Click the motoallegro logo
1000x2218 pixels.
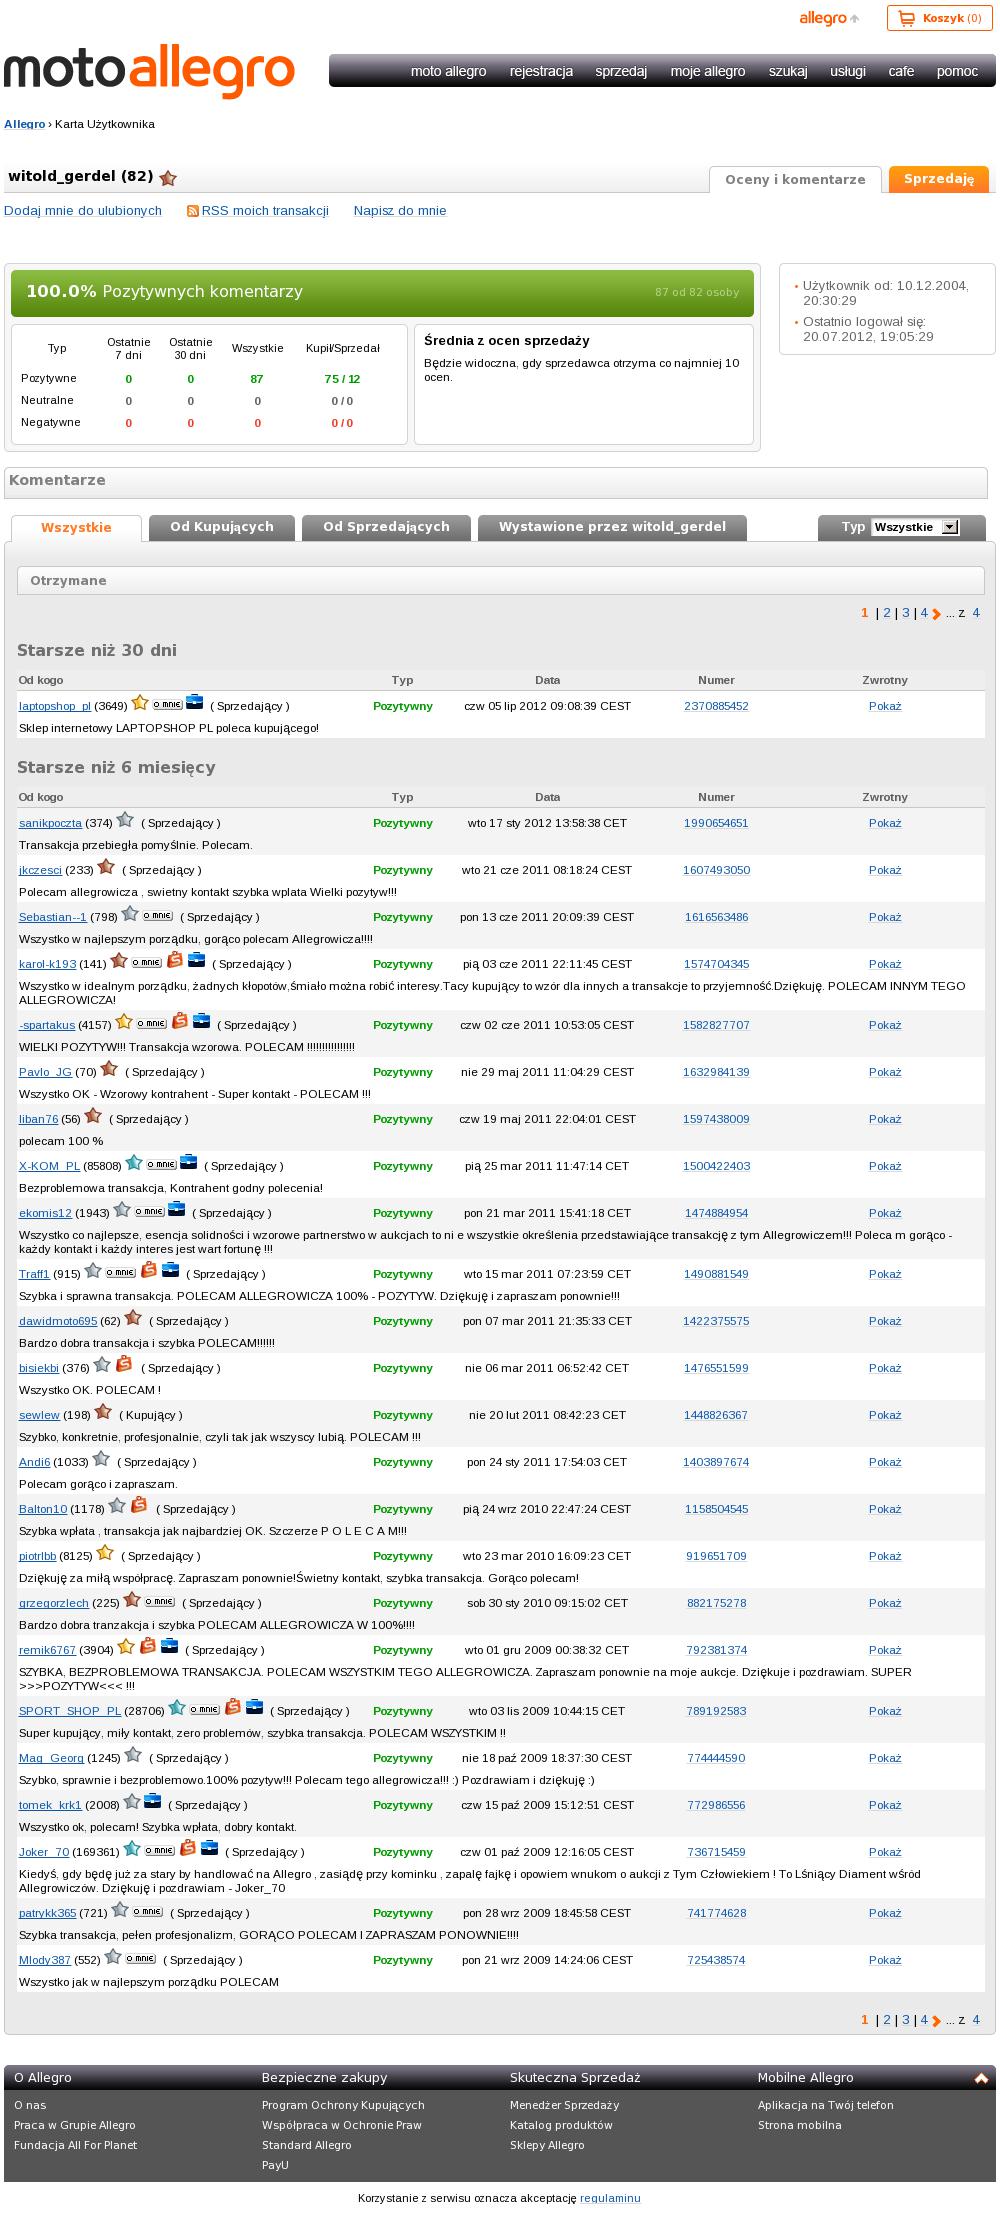[x=150, y=70]
